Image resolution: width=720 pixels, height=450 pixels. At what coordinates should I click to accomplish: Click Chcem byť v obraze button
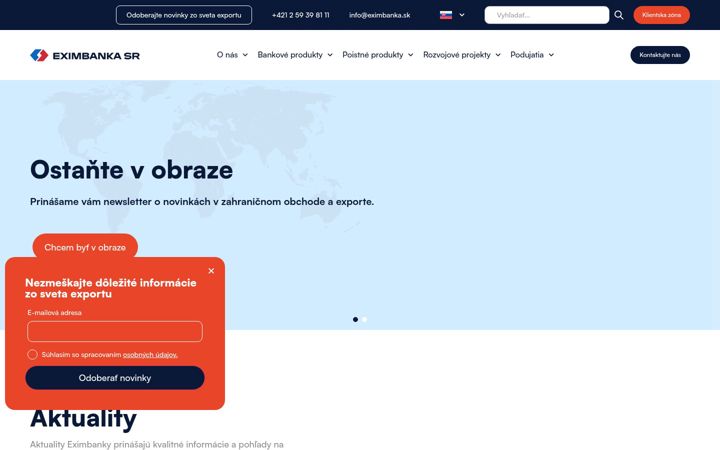[x=85, y=247]
